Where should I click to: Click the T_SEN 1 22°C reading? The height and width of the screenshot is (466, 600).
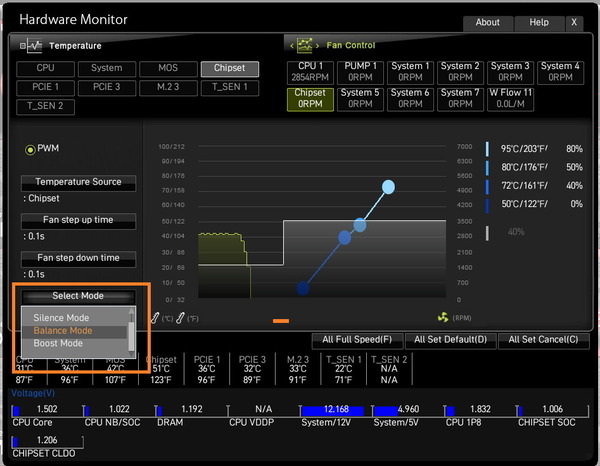point(344,368)
